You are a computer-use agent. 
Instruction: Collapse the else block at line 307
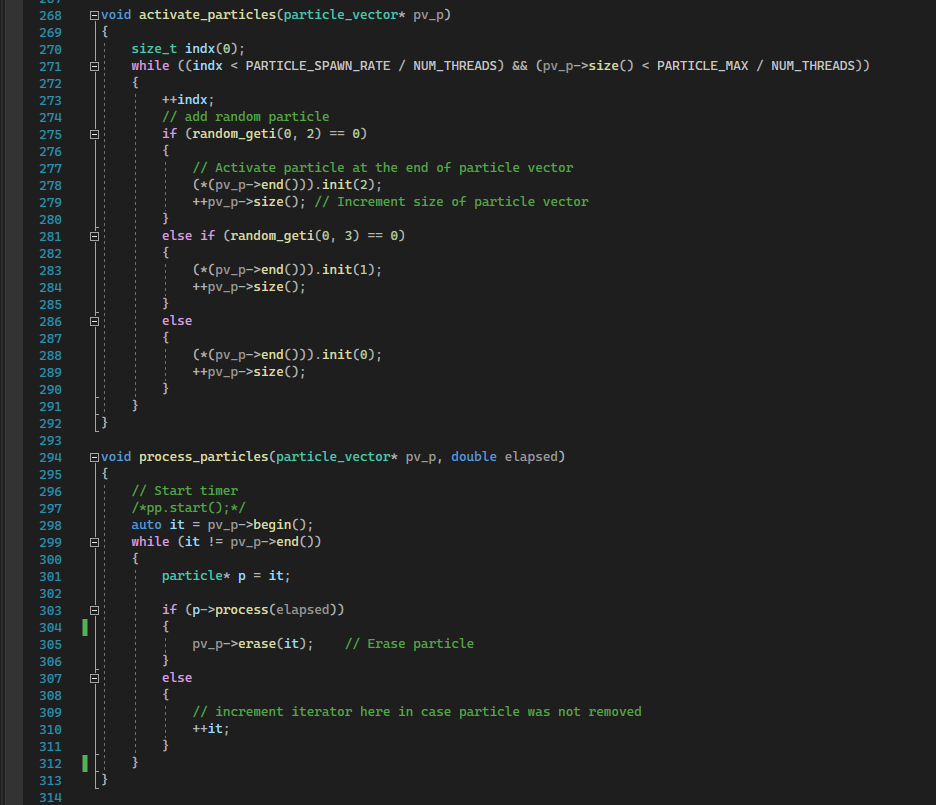point(94,678)
